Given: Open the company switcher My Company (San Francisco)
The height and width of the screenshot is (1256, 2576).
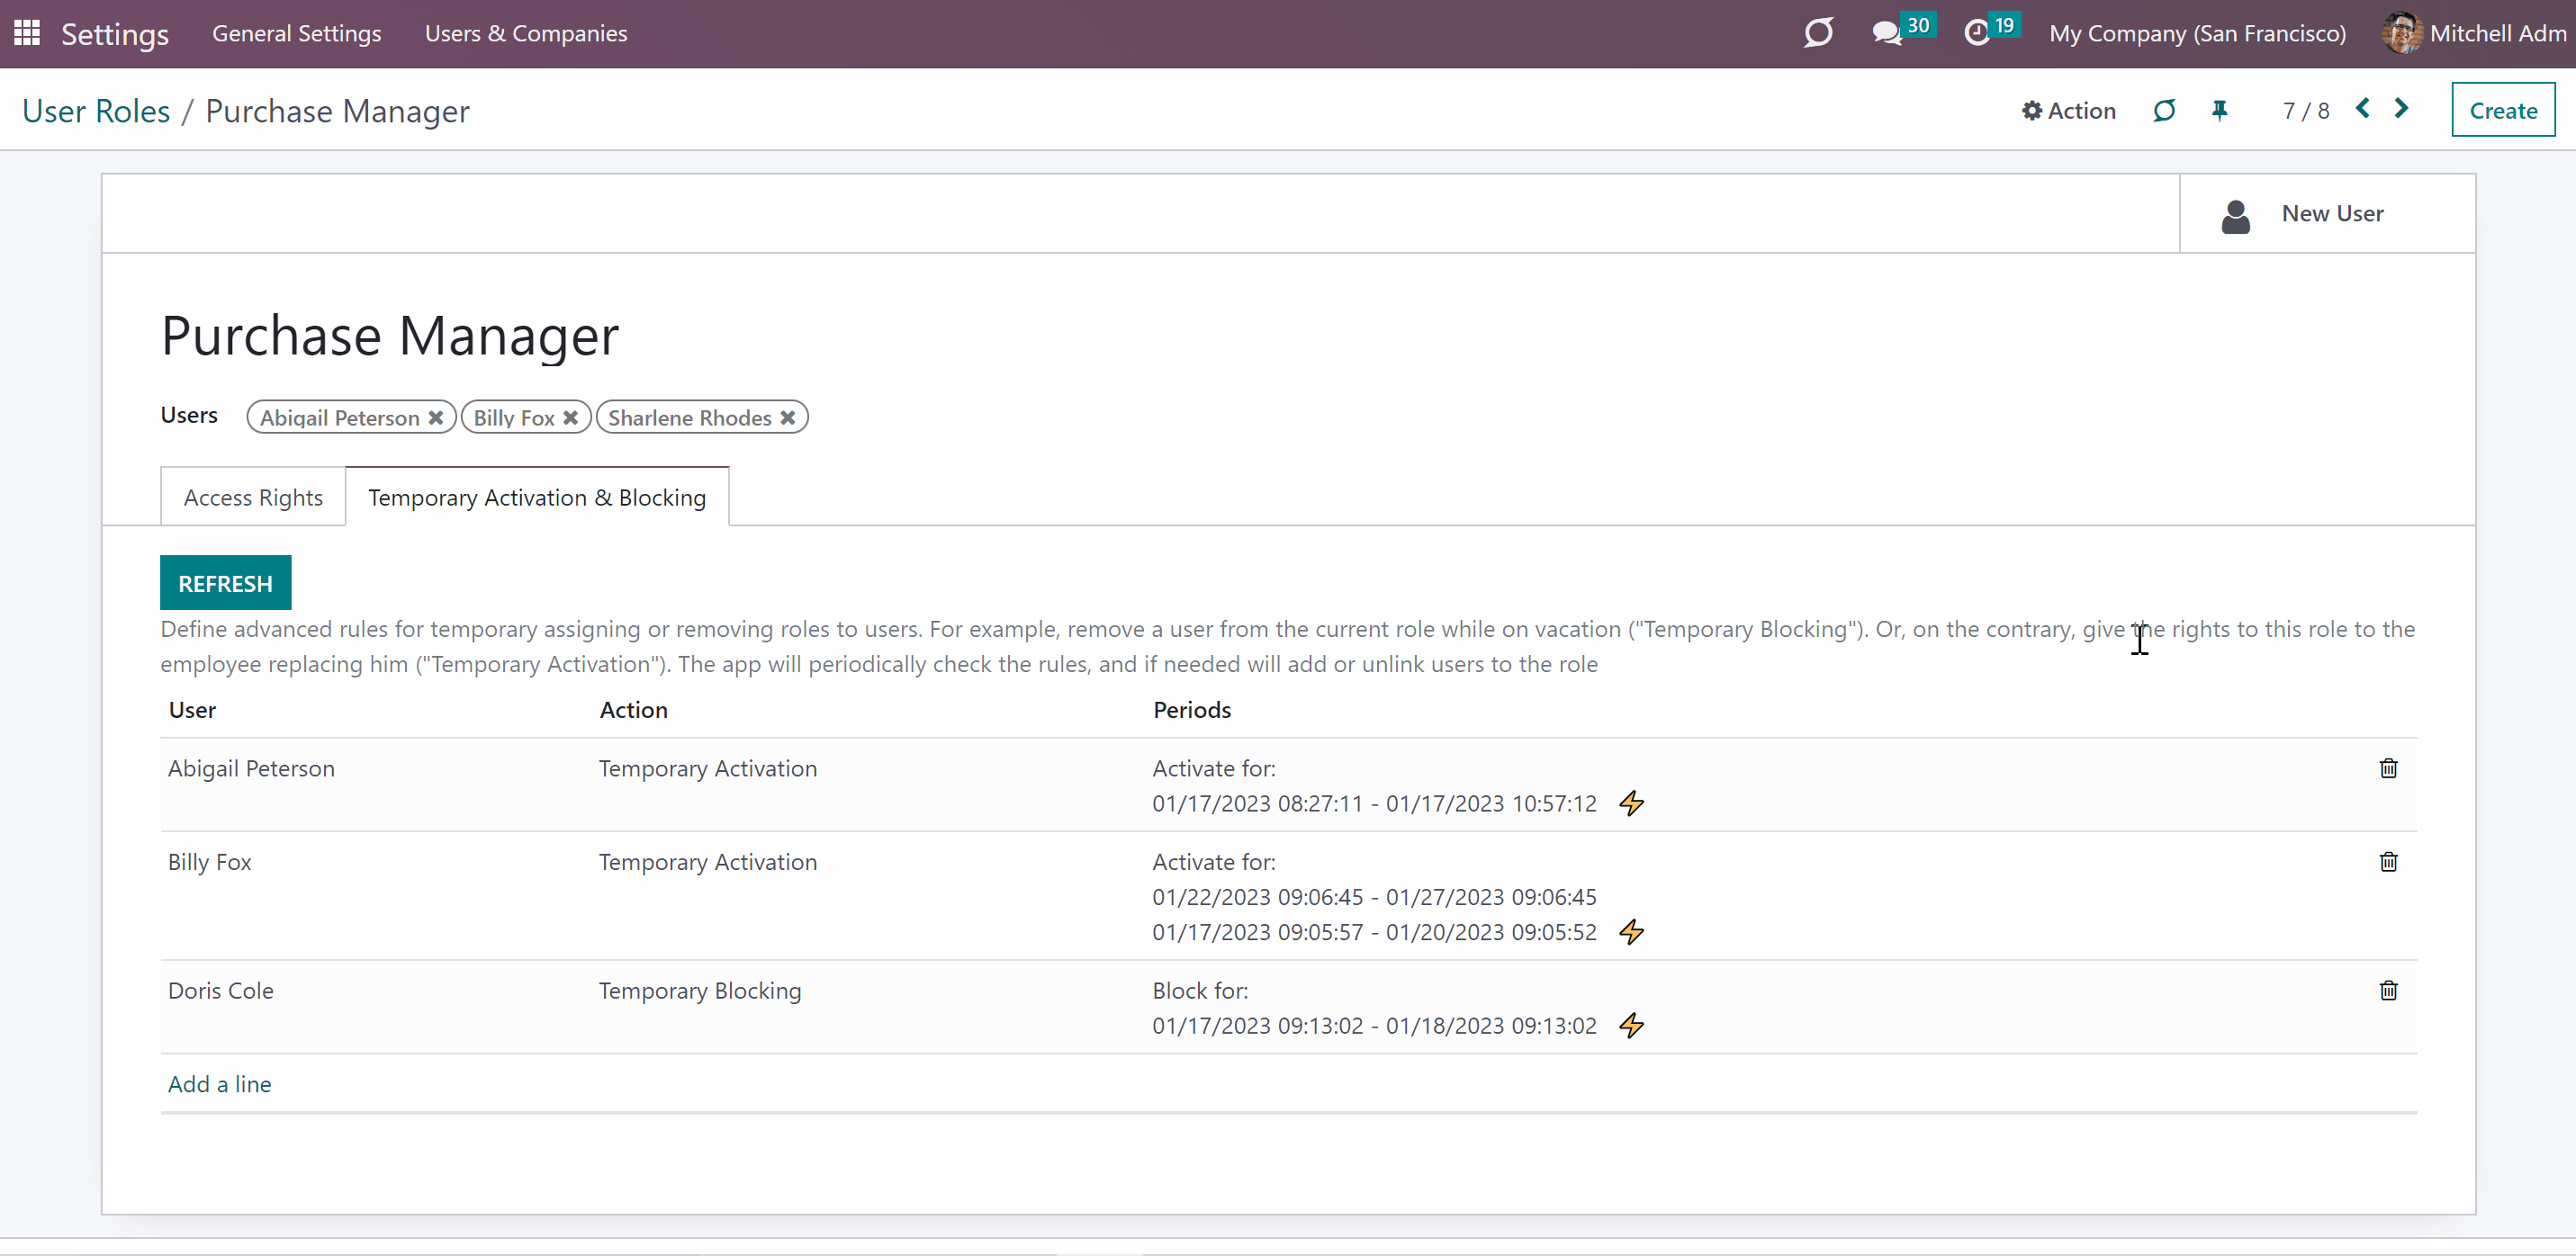Looking at the screenshot, I should (x=2197, y=34).
